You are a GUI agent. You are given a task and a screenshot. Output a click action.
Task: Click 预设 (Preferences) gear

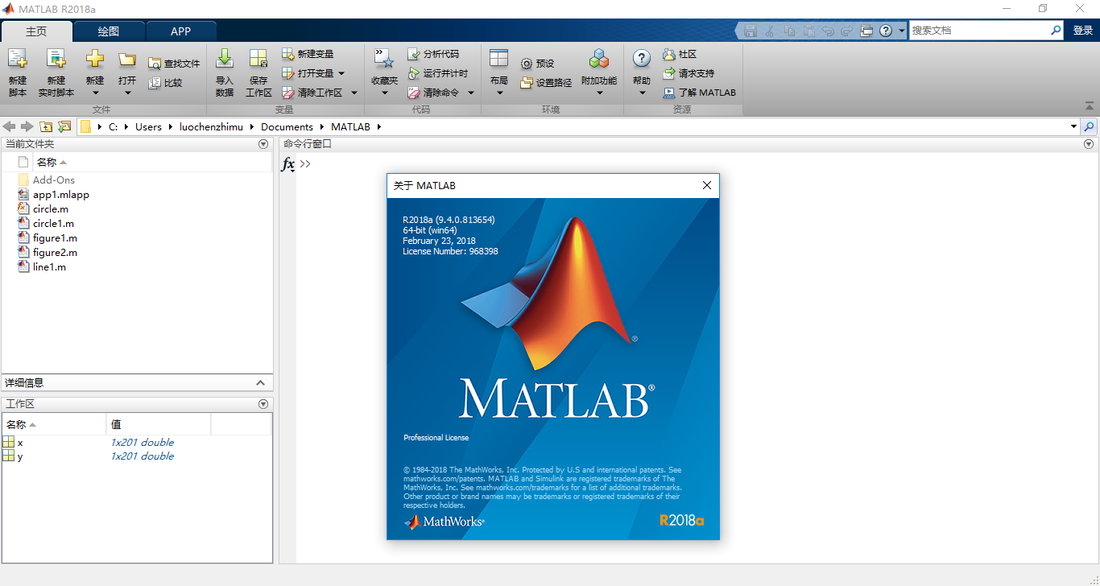tap(537, 63)
